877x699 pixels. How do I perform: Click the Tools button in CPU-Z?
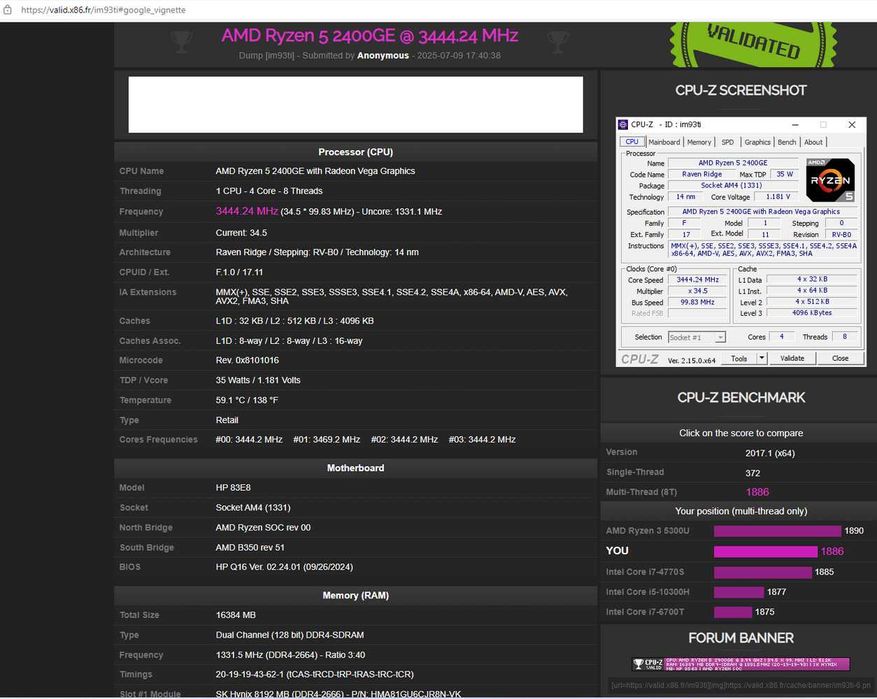[x=739, y=358]
